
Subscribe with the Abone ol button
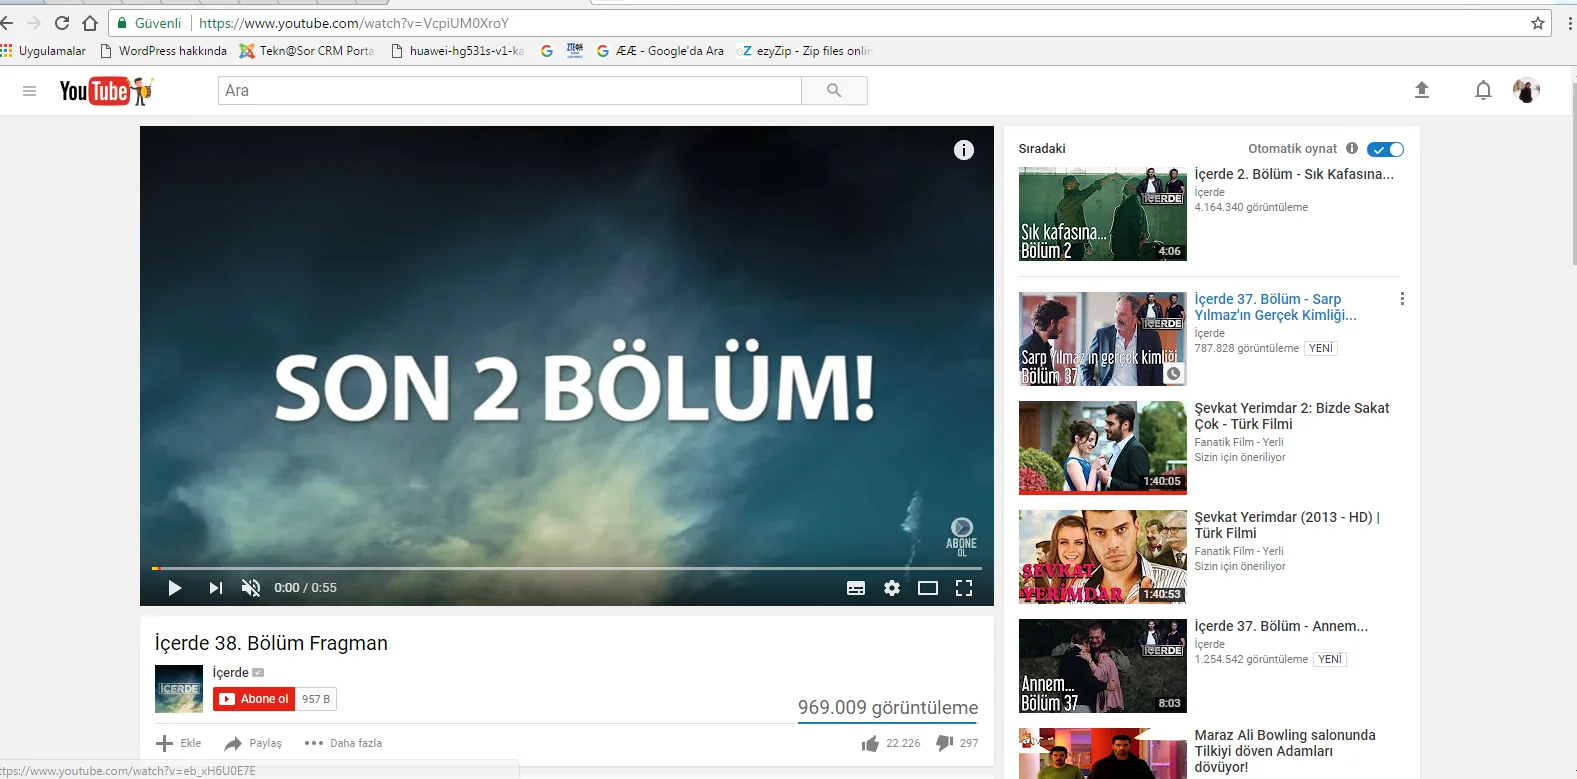[x=254, y=699]
